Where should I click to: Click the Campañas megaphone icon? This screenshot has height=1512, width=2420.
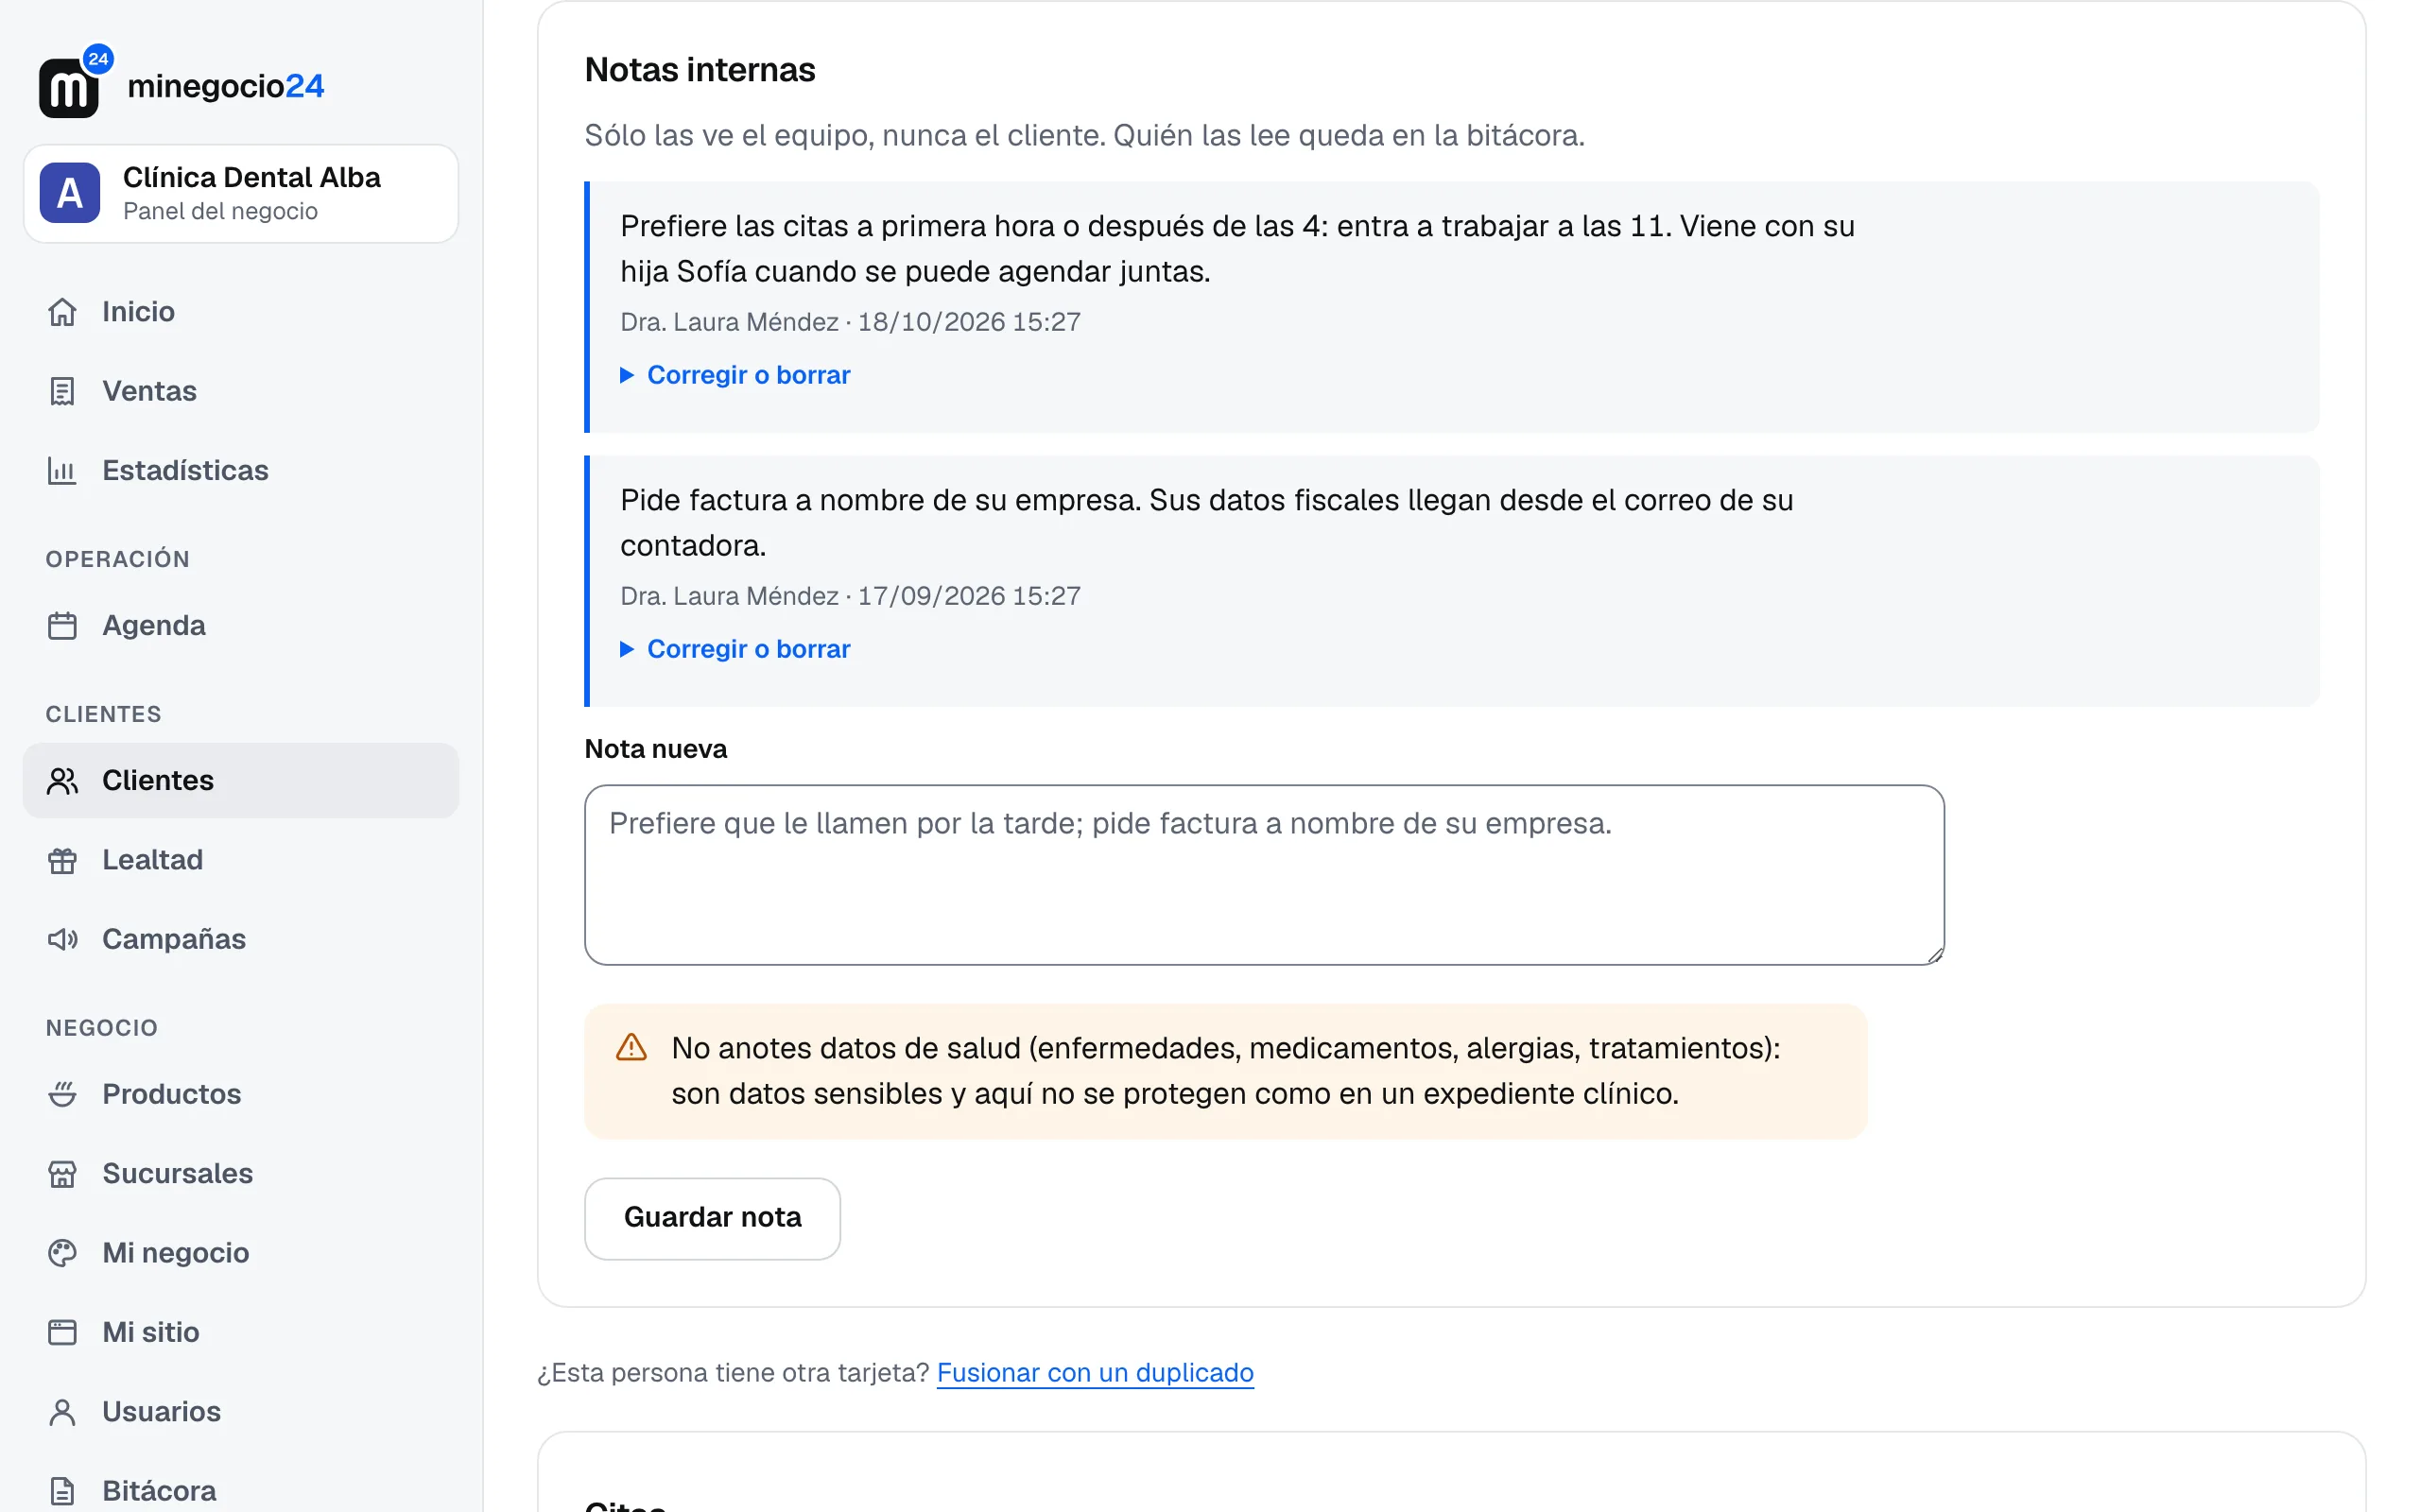click(x=62, y=939)
